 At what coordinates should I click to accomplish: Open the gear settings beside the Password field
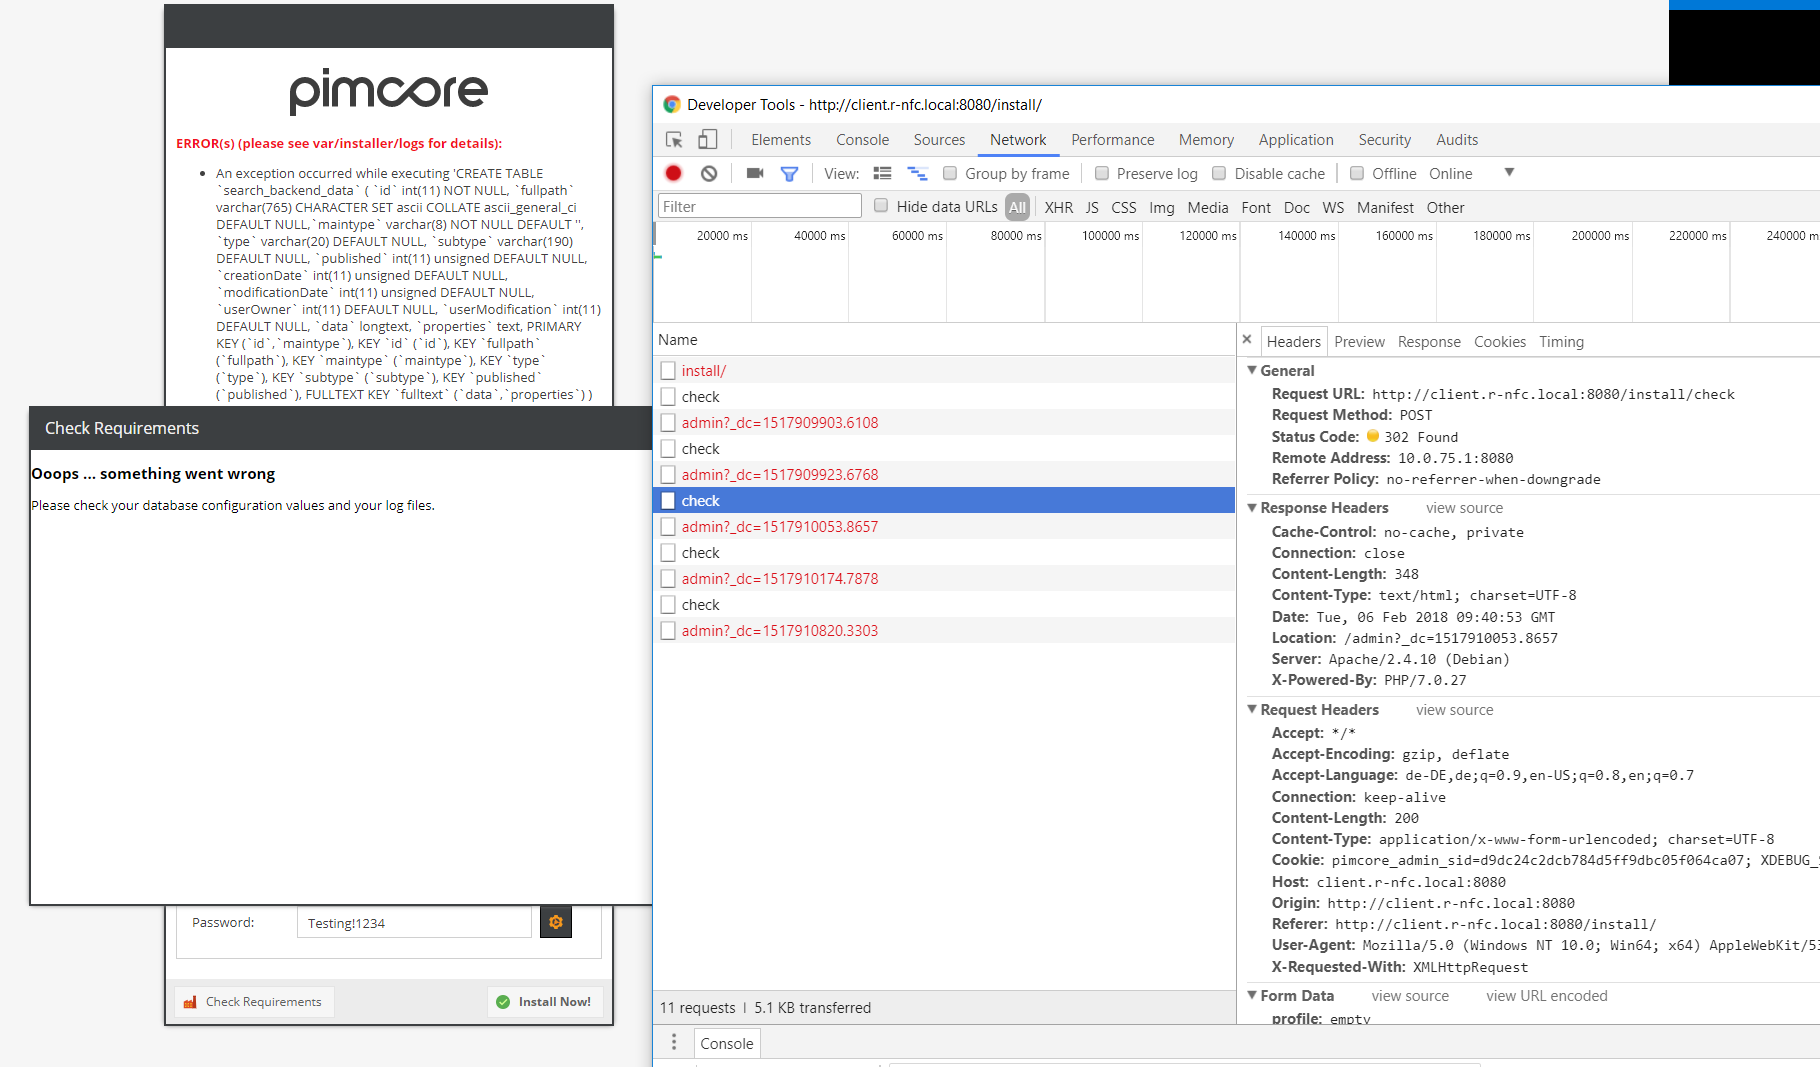tap(556, 922)
